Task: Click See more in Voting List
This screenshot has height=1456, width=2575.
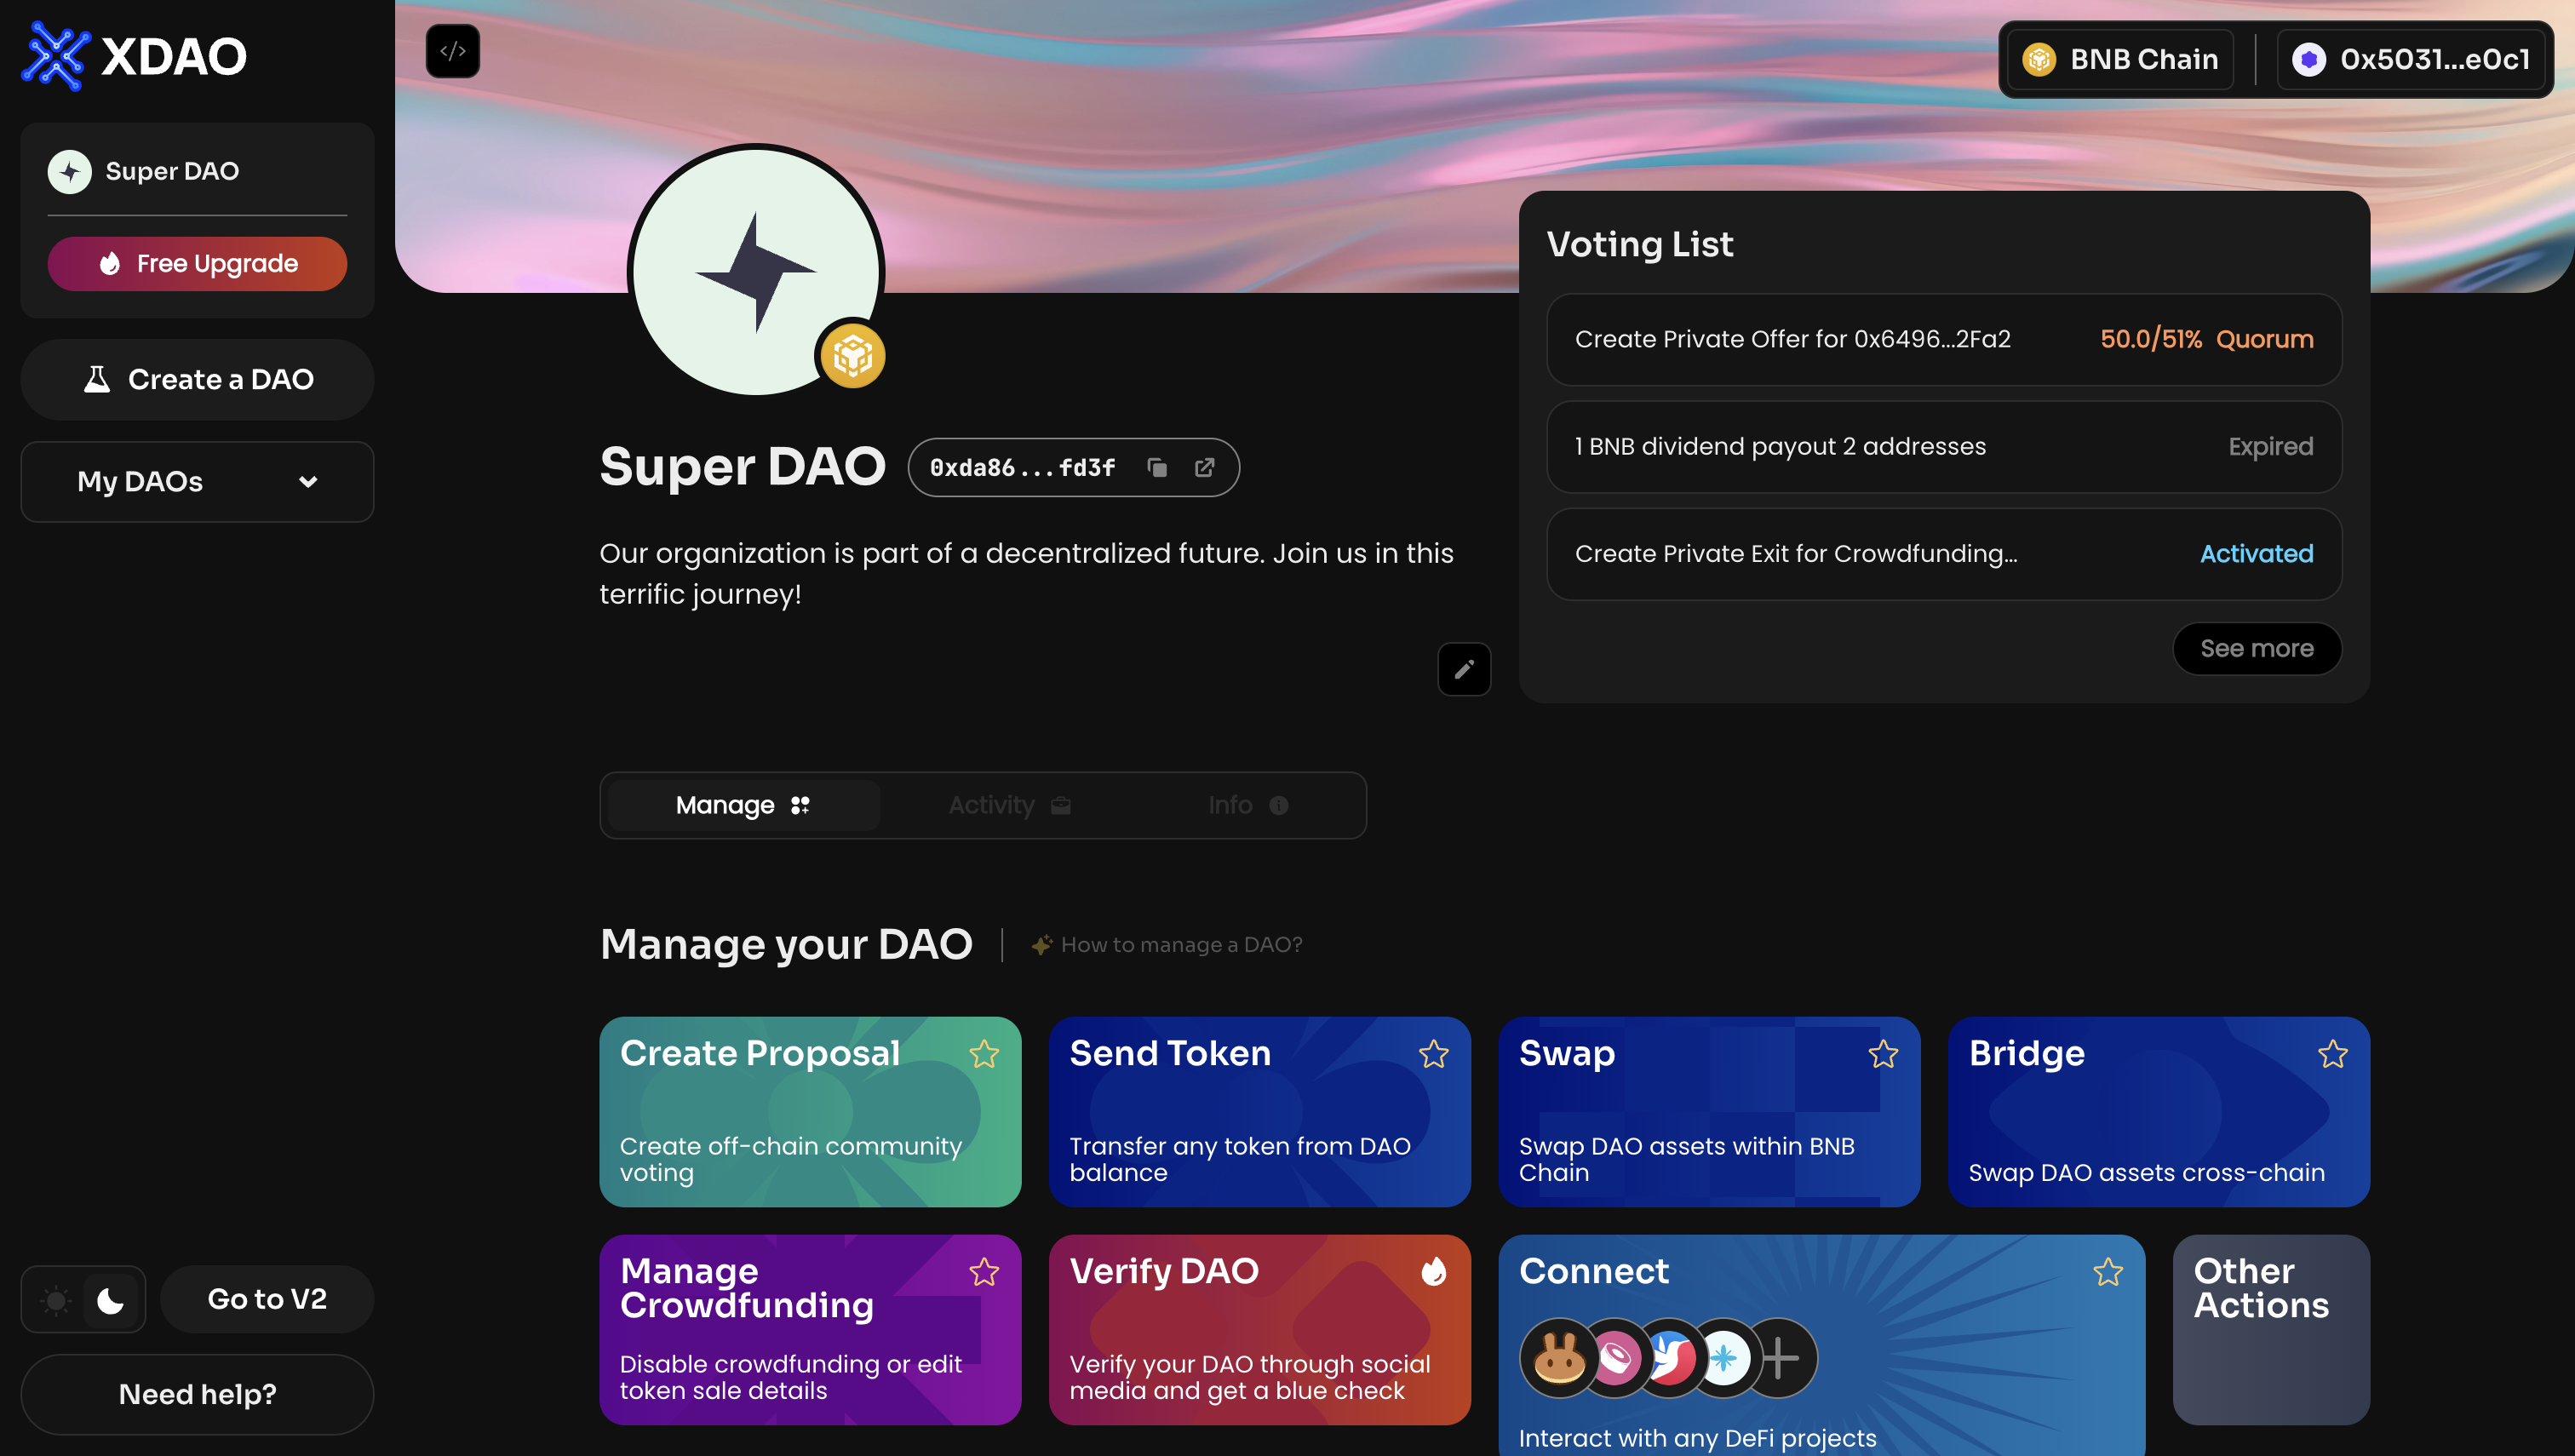Action: tap(2257, 648)
